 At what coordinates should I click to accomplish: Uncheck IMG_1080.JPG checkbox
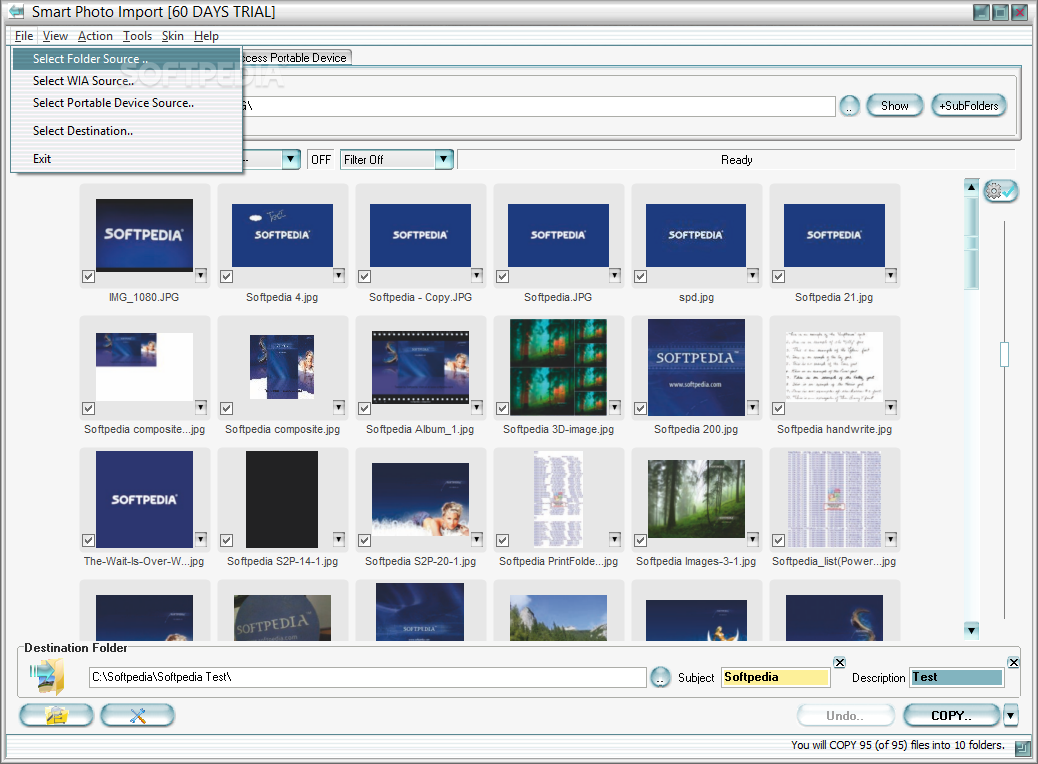coord(88,276)
